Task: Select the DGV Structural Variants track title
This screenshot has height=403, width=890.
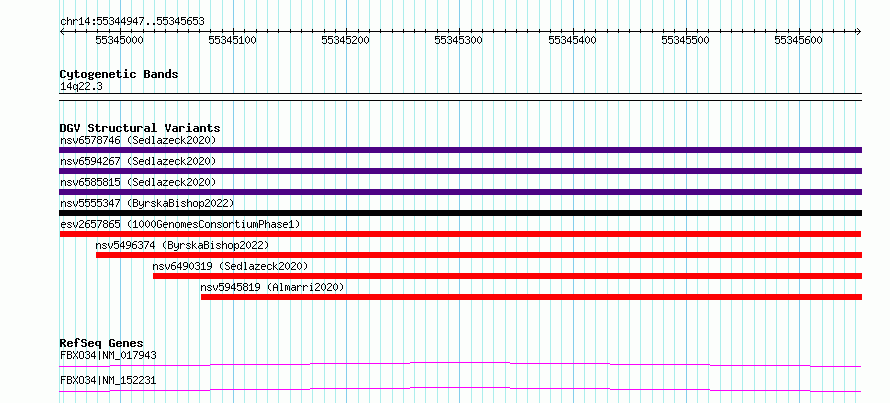Action: pos(140,128)
